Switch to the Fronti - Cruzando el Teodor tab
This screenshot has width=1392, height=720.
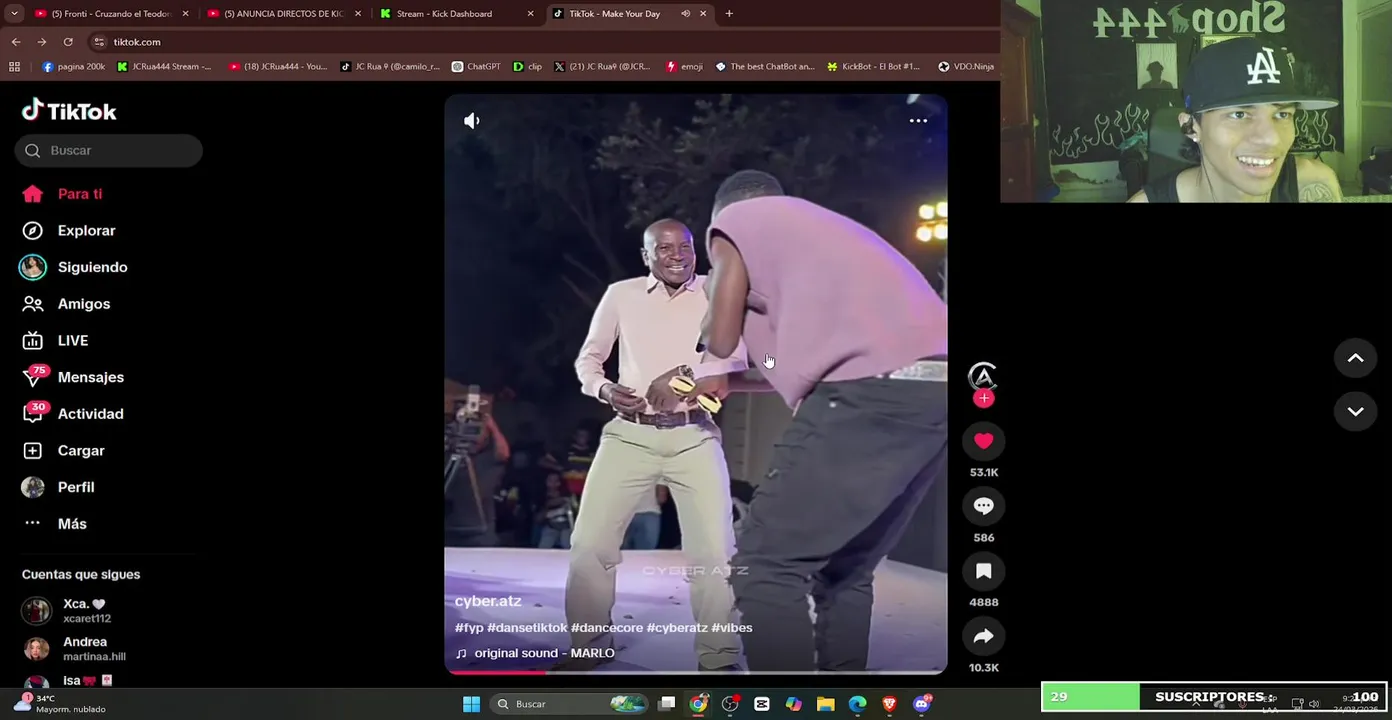click(111, 14)
